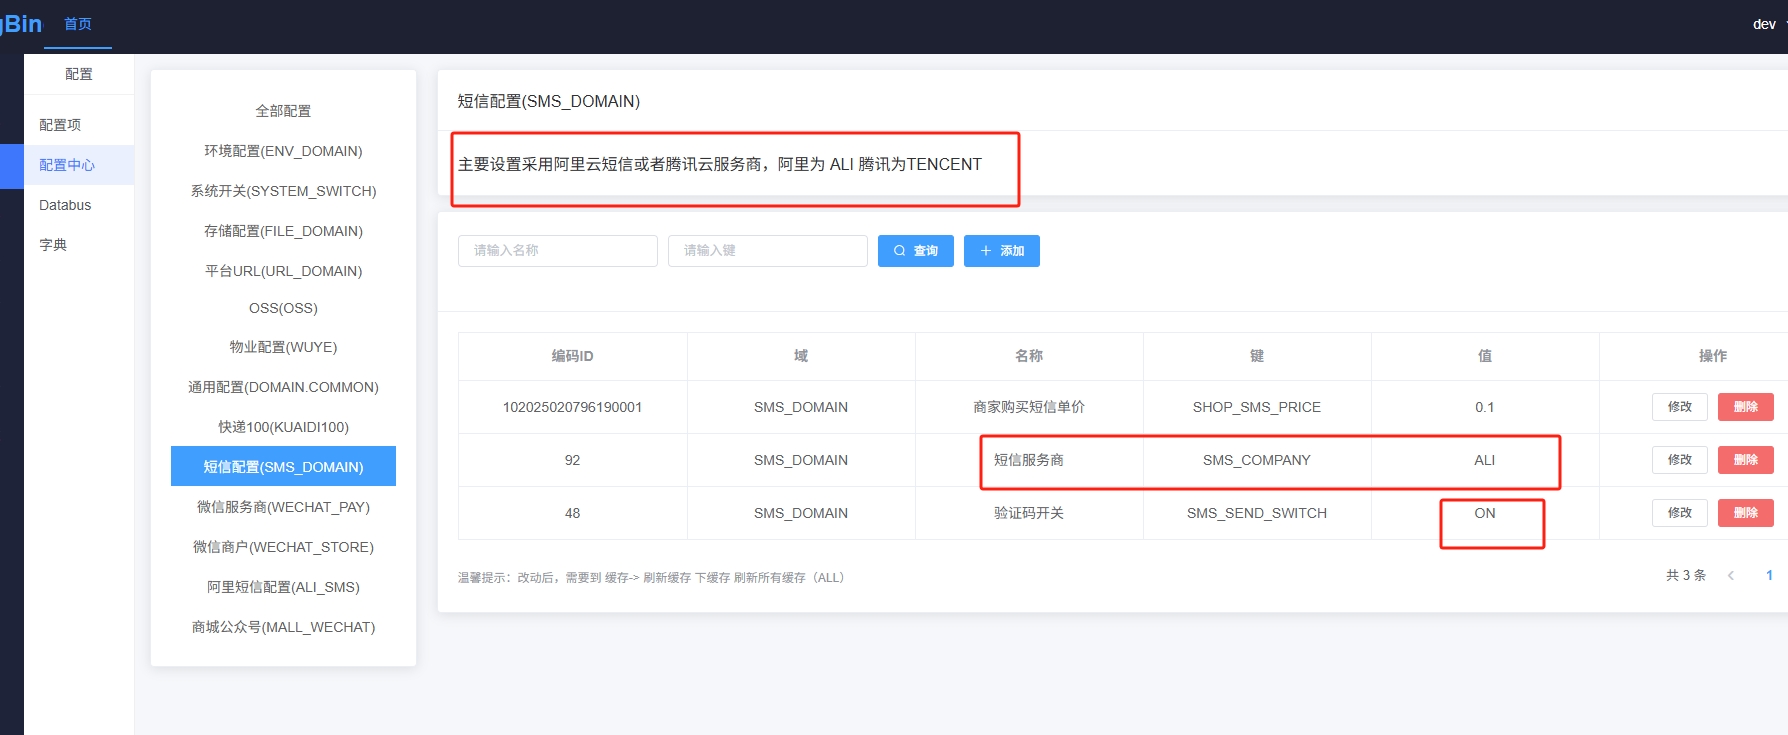
Task: Select 配置项 in left sidebar
Action: [x=79, y=125]
